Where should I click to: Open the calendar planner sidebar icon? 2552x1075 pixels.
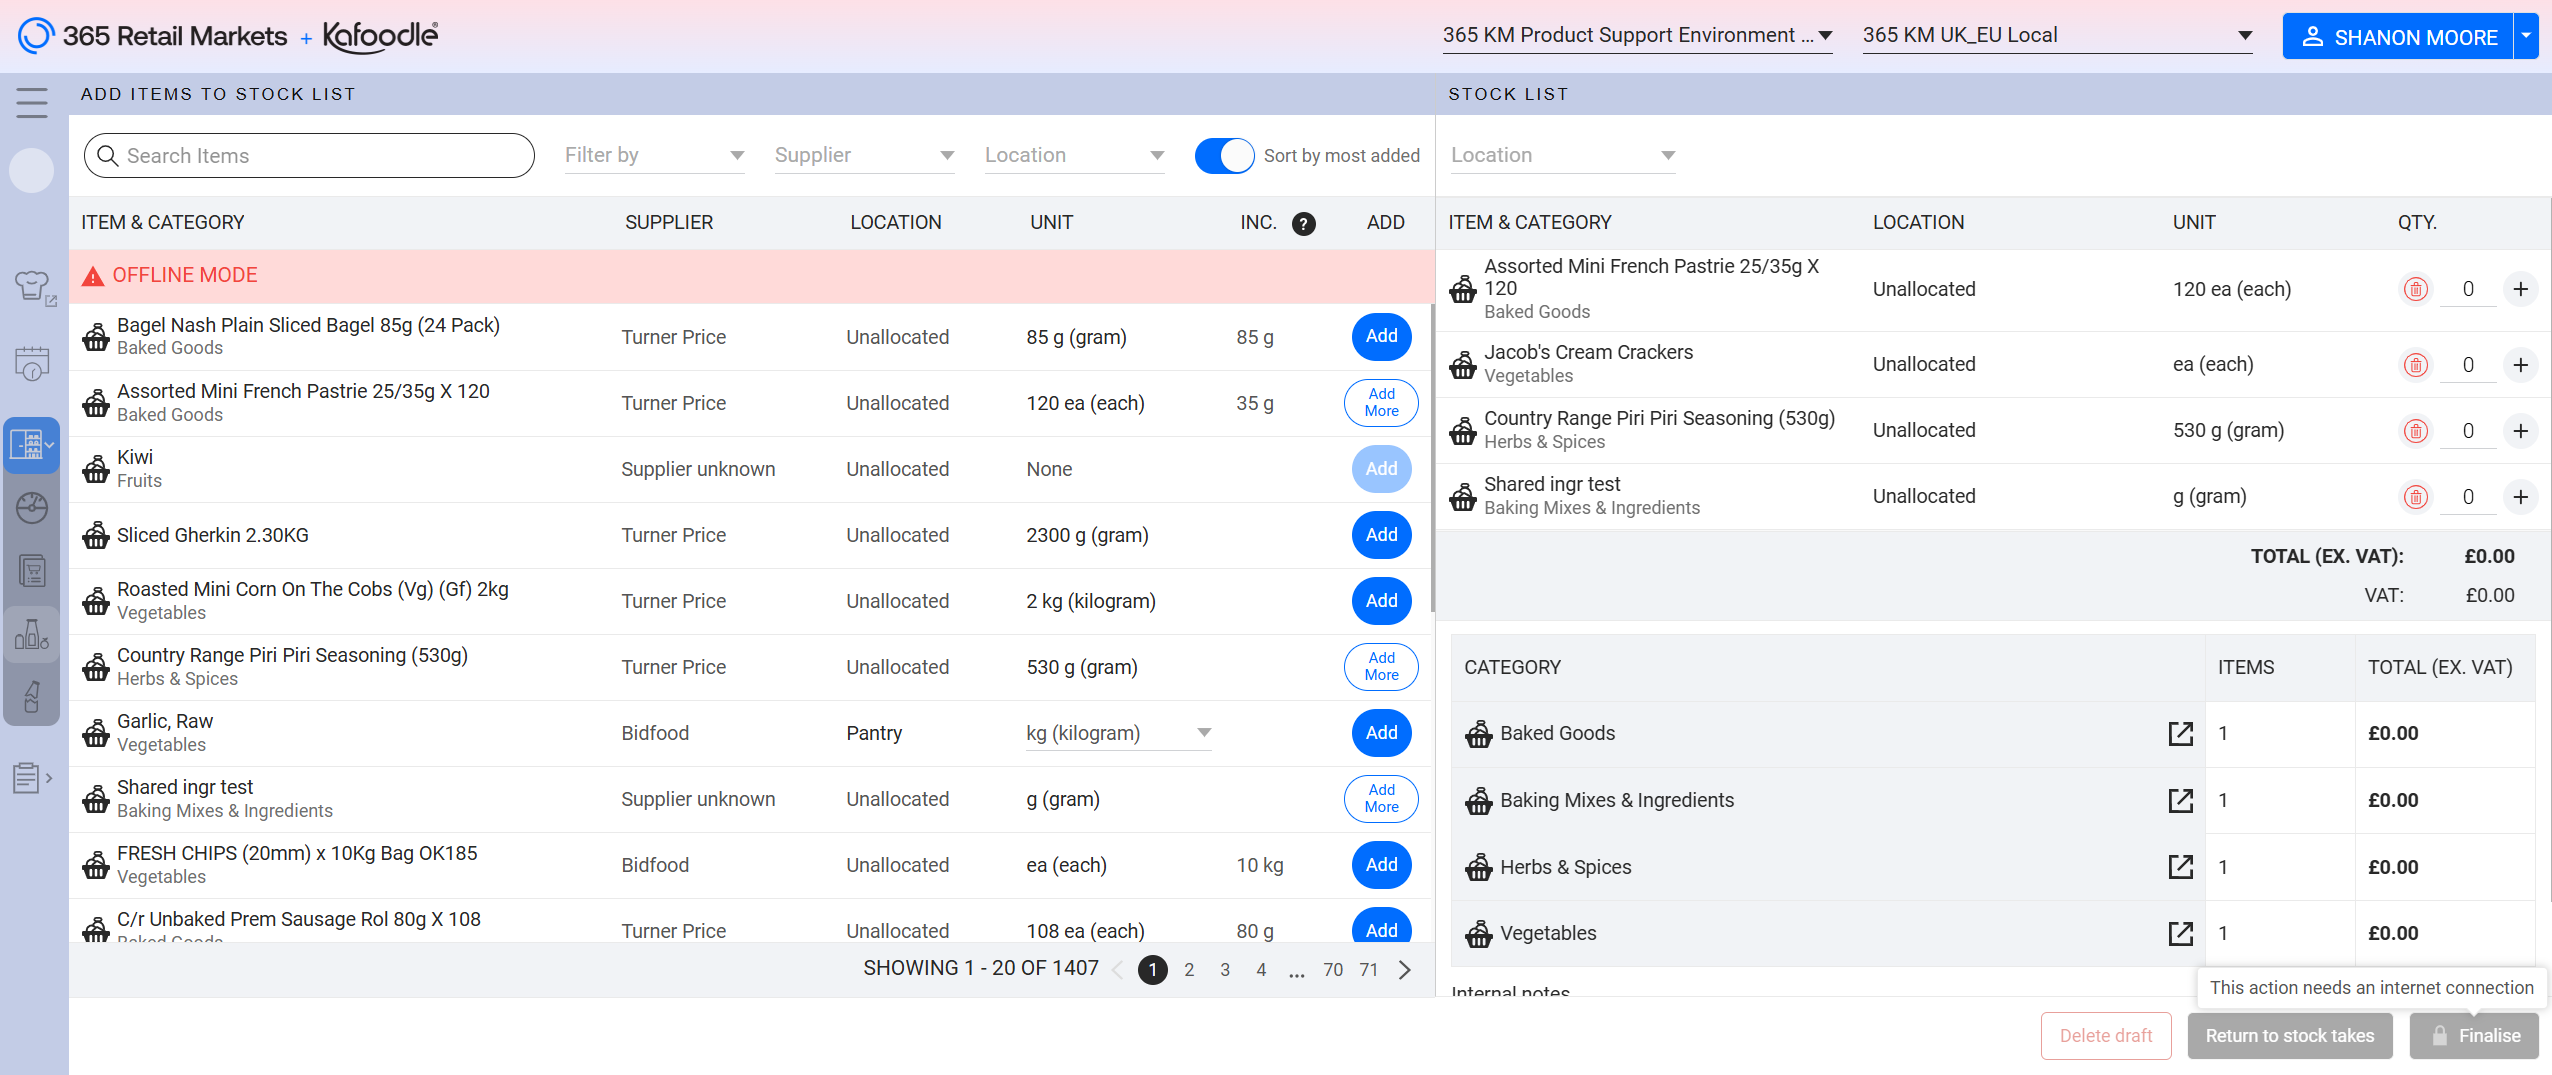tap(32, 364)
